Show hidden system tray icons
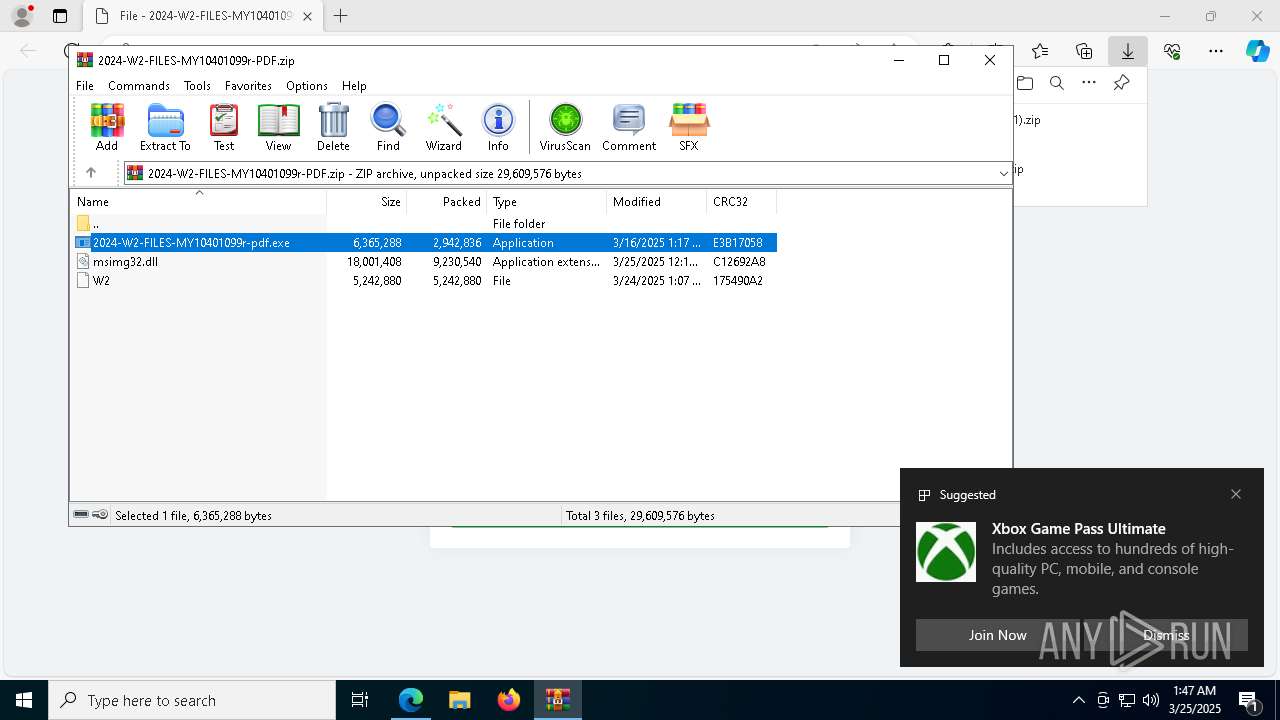The width and height of the screenshot is (1280, 720). pos(1078,700)
